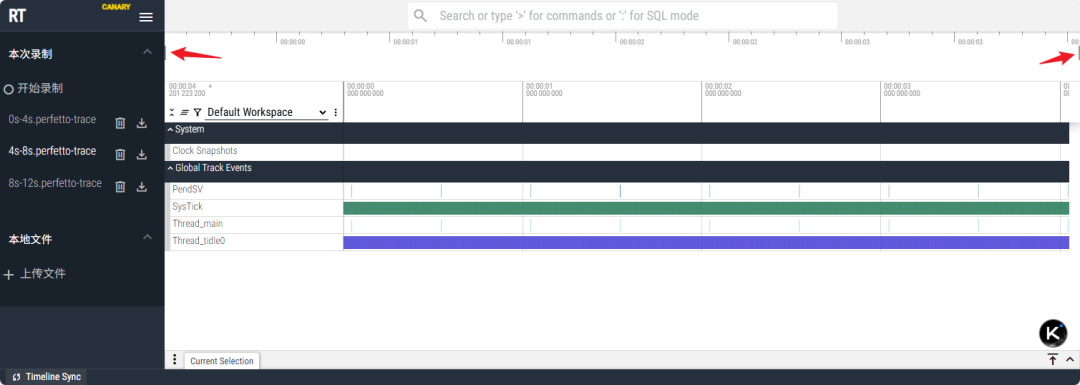Open the 4s-8s.perfetto-trace file
Screen dimensions: 1080x385
52,151
